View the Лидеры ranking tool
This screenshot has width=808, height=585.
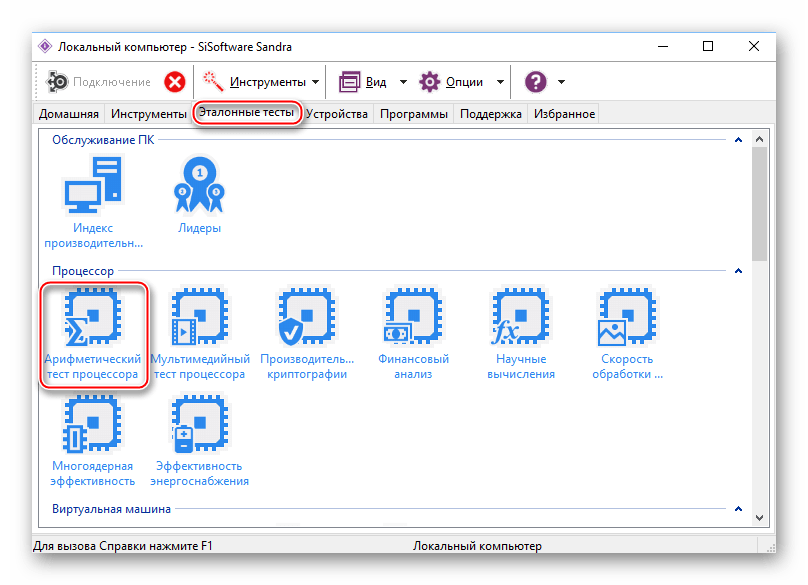click(x=200, y=185)
